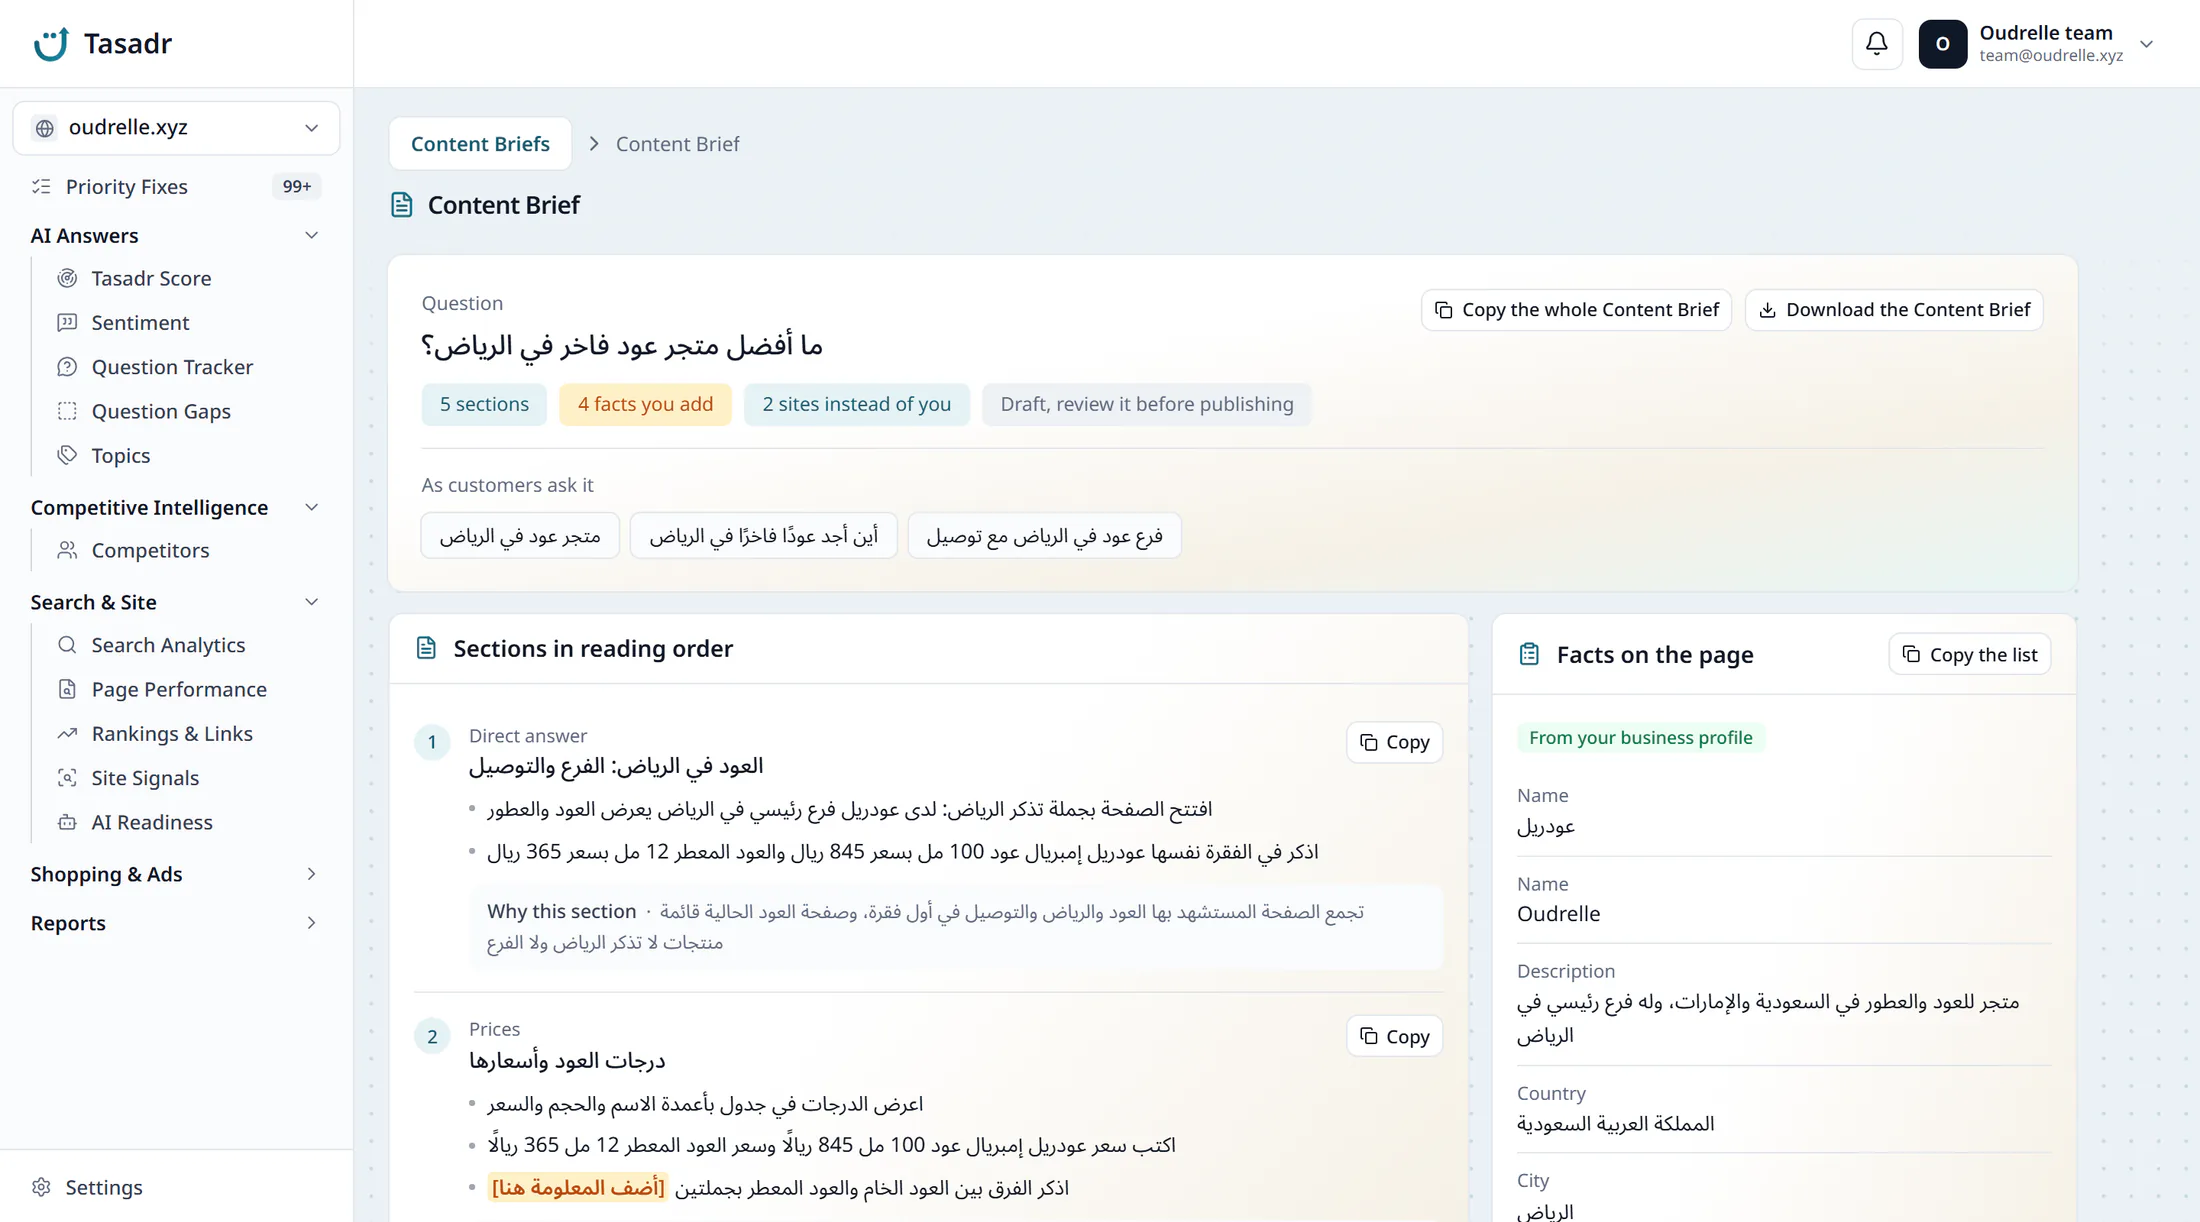Click the Content Brief breadcrumb item

[677, 144]
